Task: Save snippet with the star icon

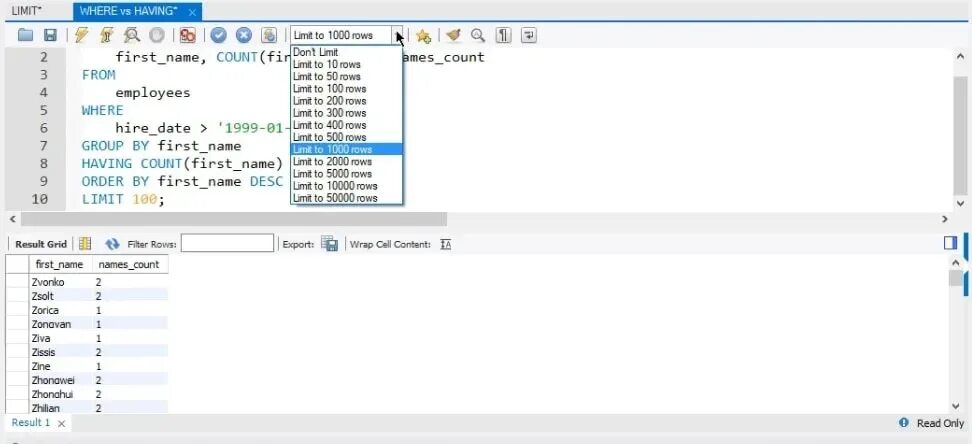Action: 423,35
